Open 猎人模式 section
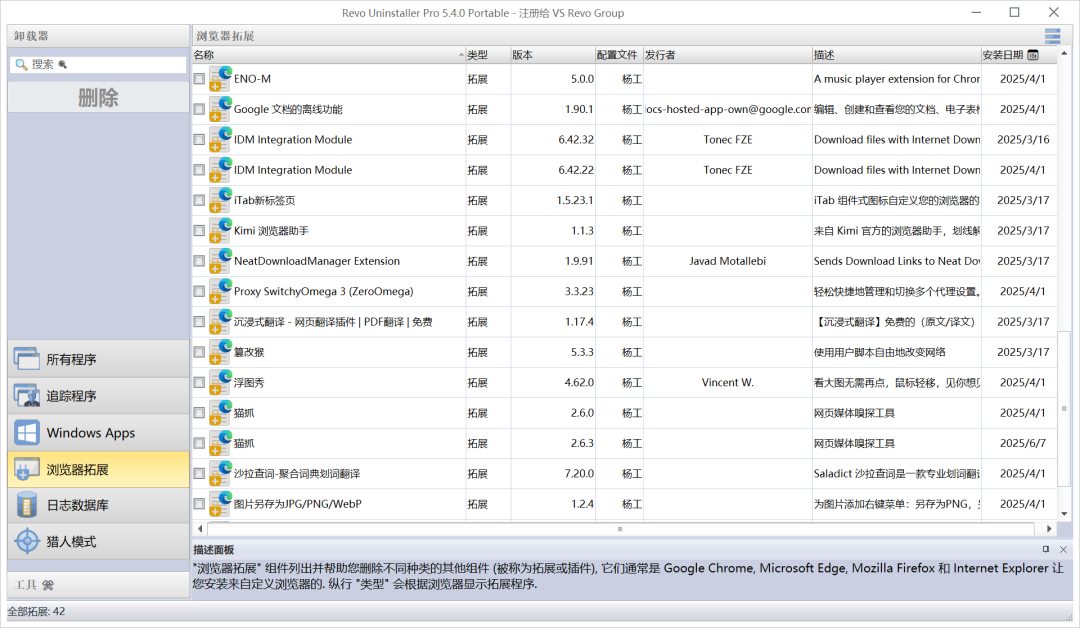The width and height of the screenshot is (1080, 628). 98,541
